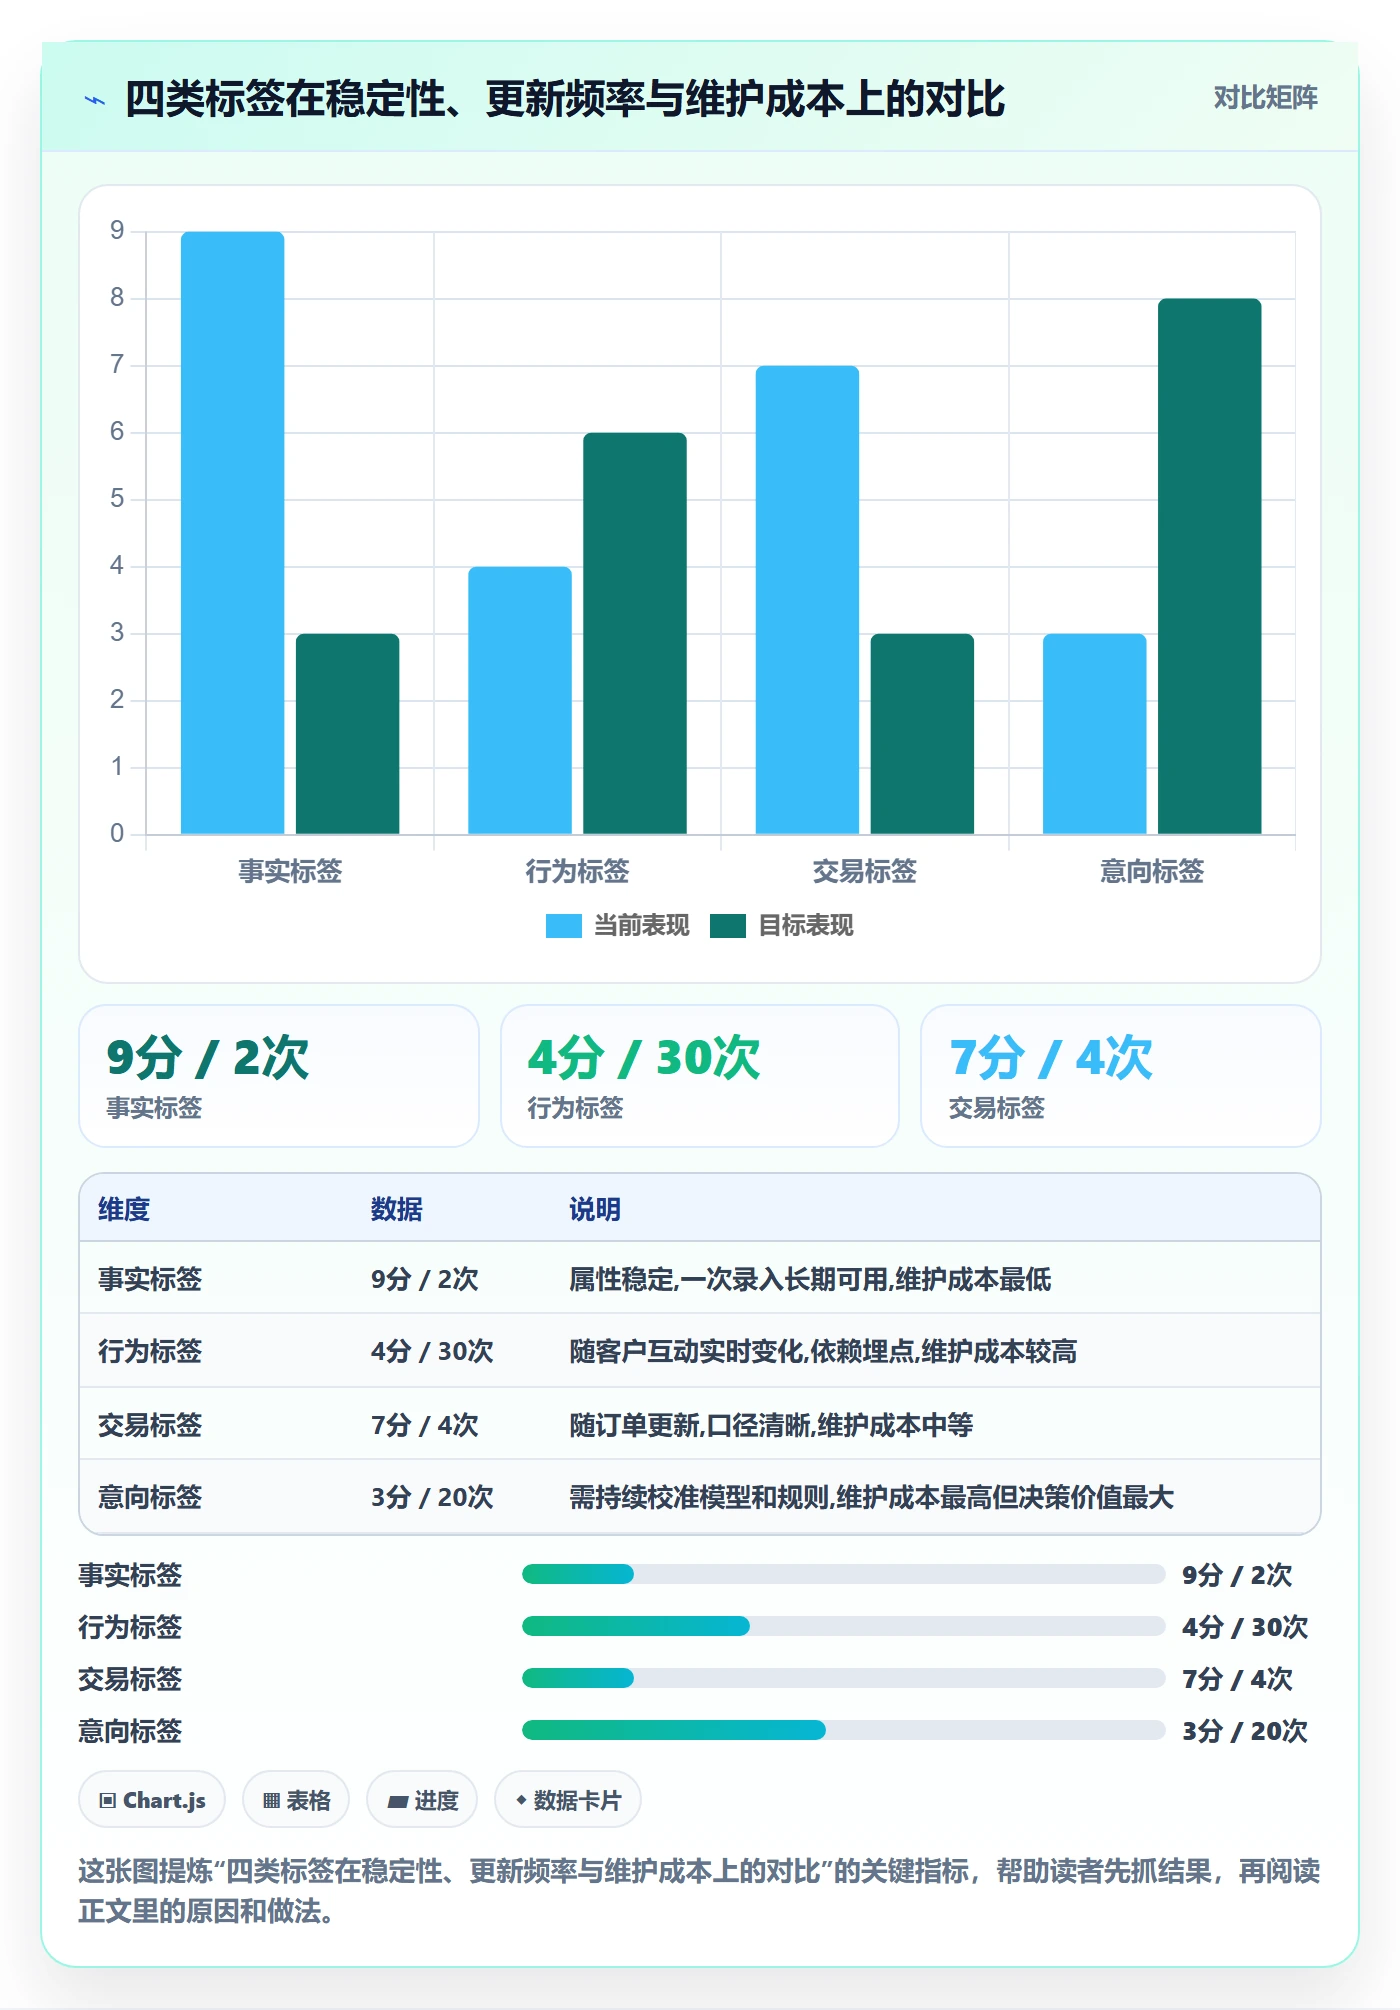This screenshot has width=1400, height=2010.
Task: Click 事实标签 x-axis label in chart
Action: click(x=290, y=871)
